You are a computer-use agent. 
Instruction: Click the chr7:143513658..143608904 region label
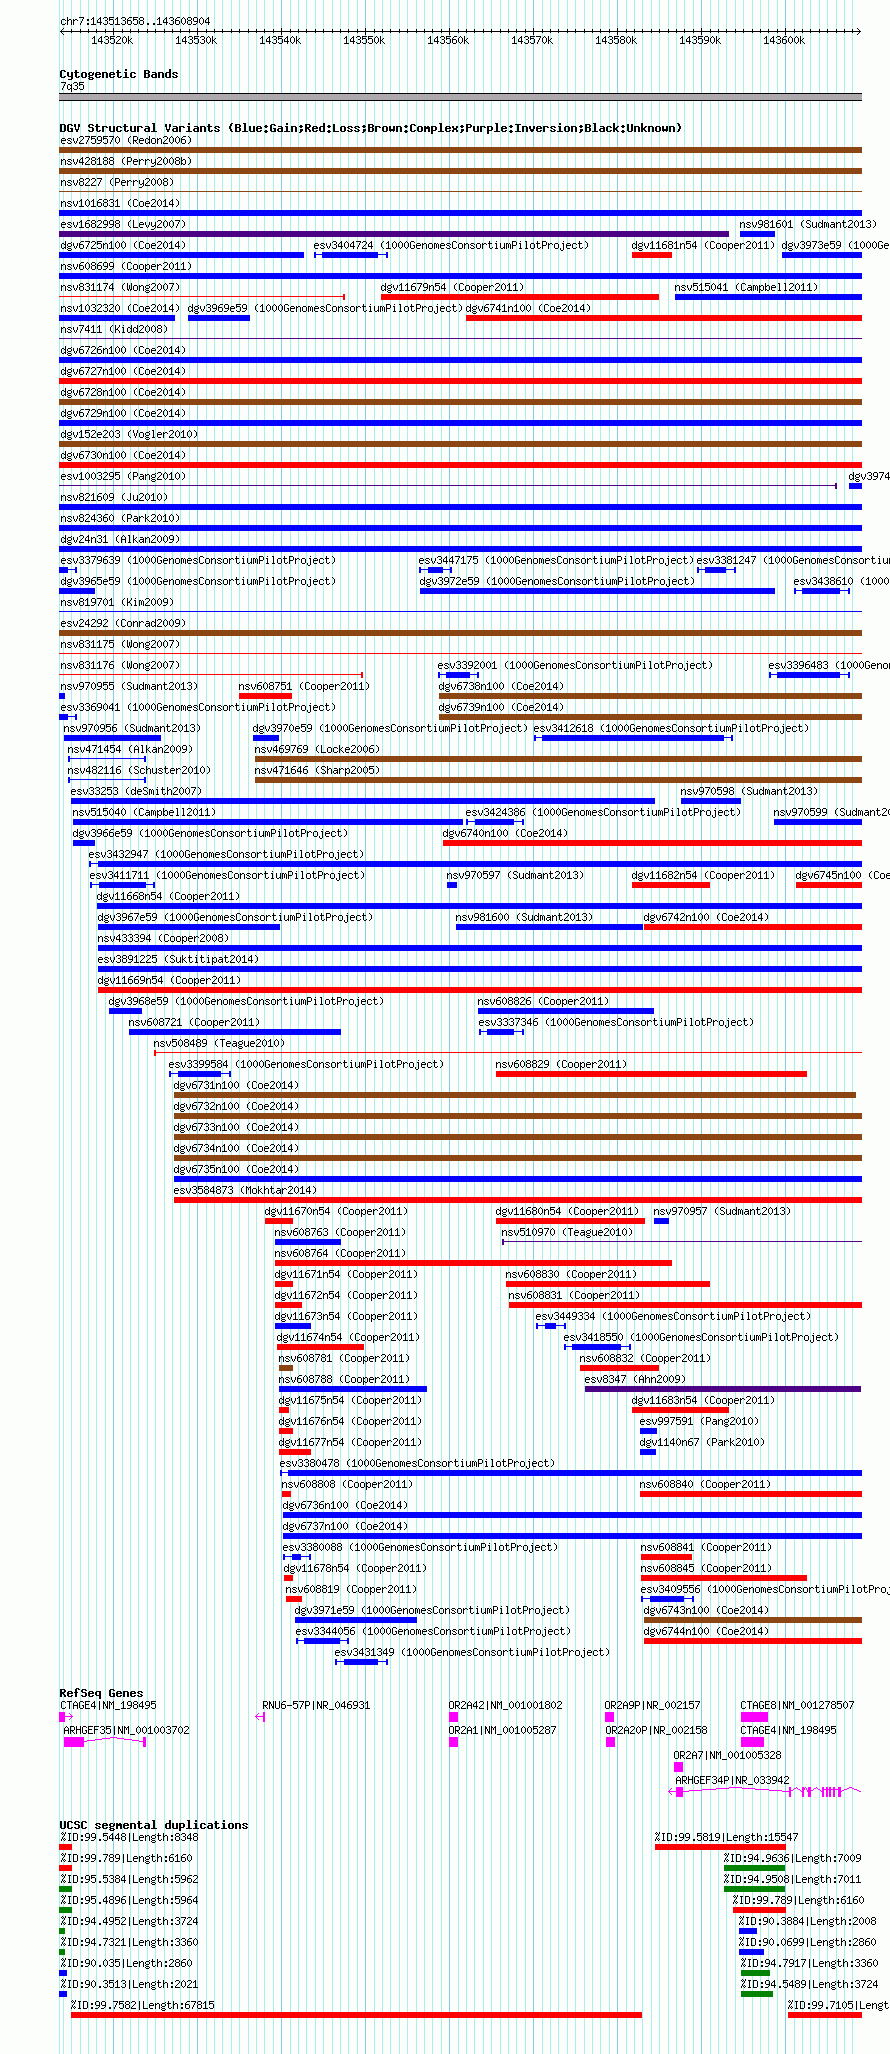coord(135,21)
